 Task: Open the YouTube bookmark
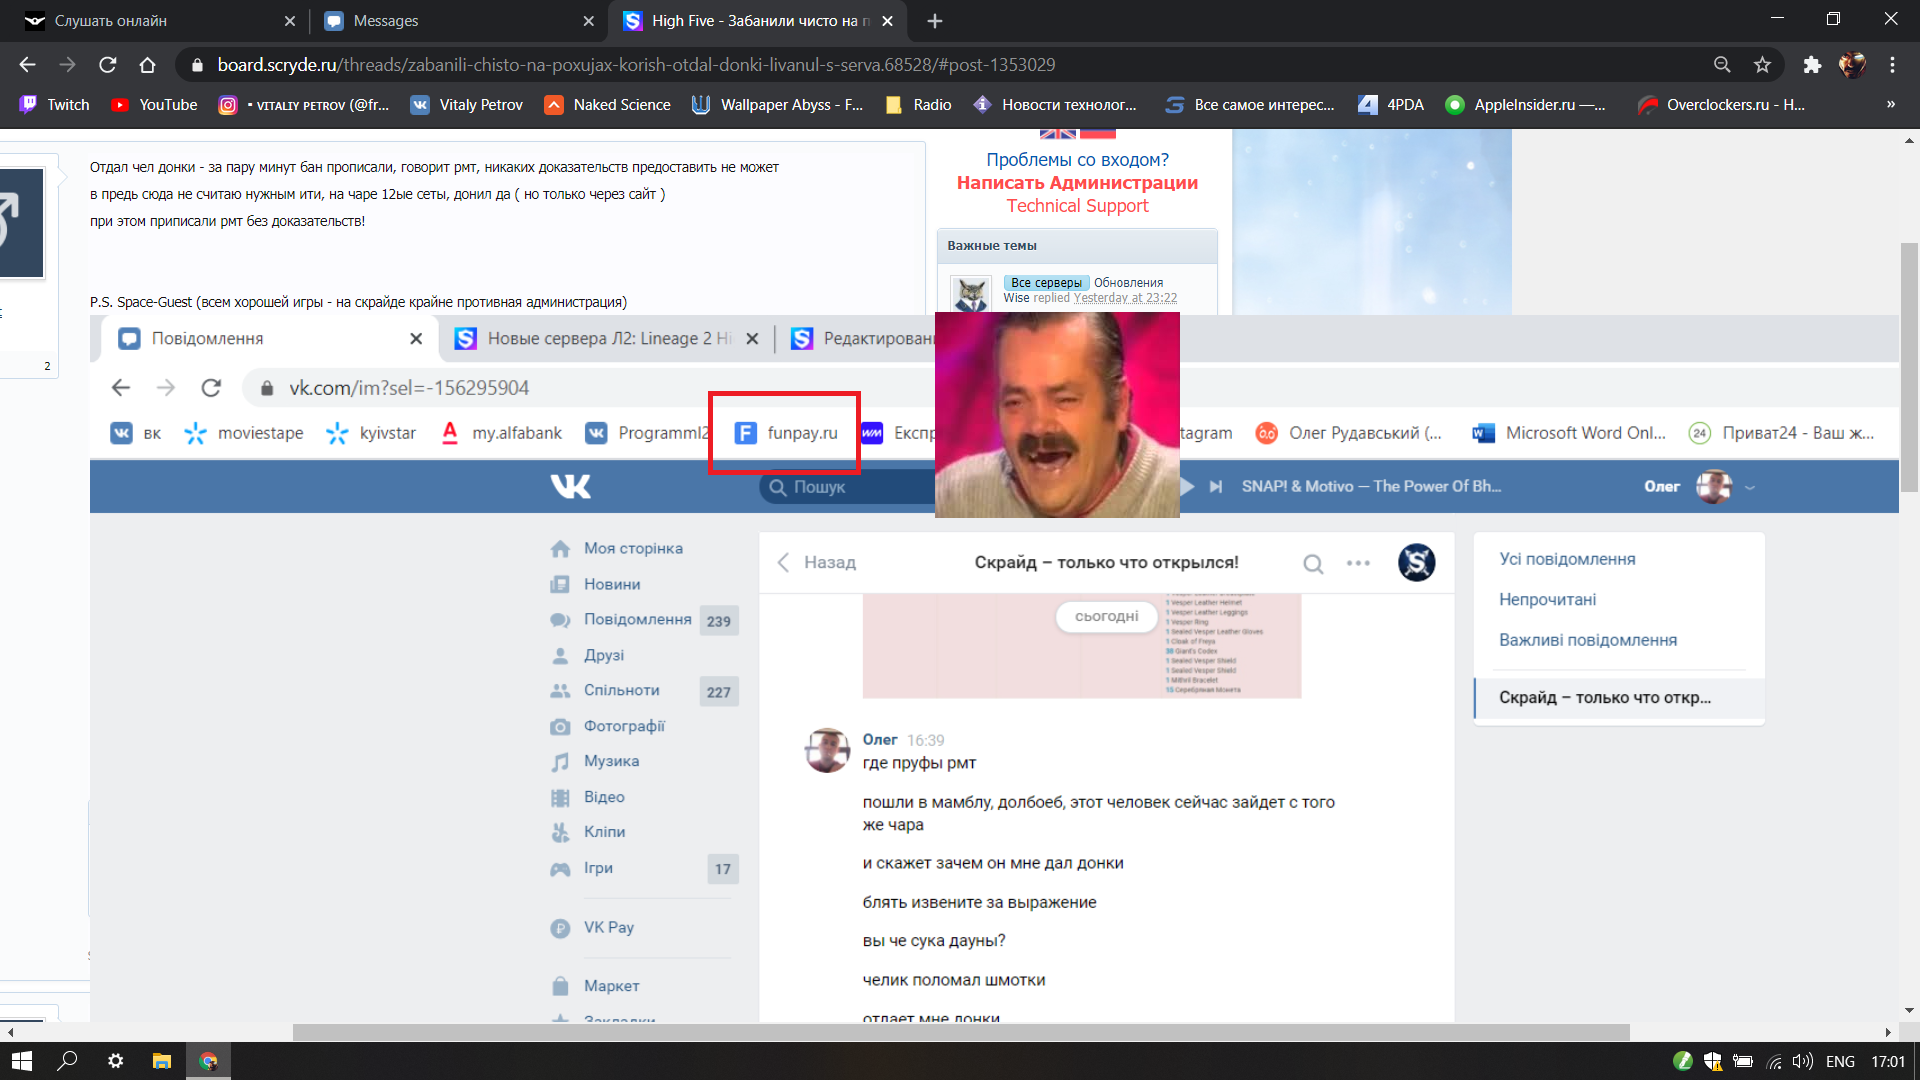155,105
